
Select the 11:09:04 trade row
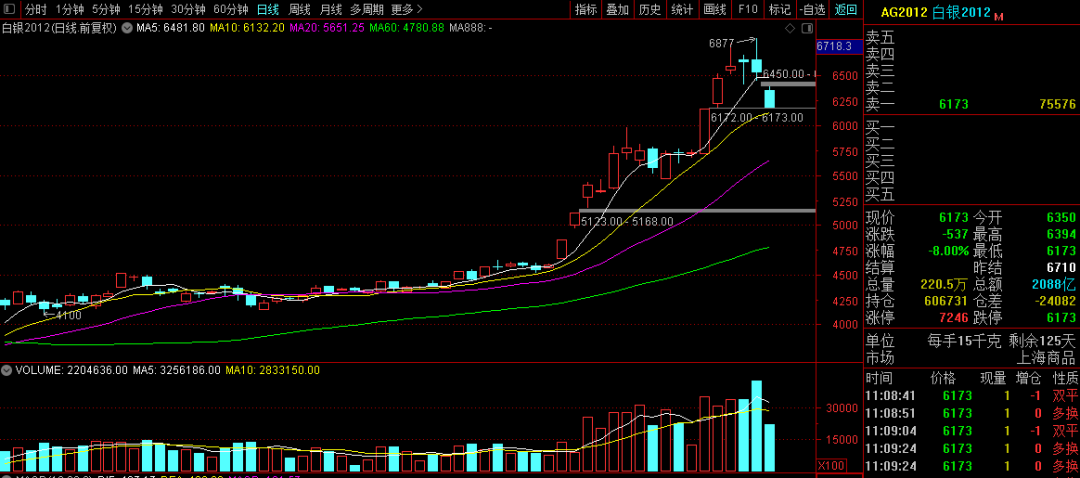click(x=971, y=431)
